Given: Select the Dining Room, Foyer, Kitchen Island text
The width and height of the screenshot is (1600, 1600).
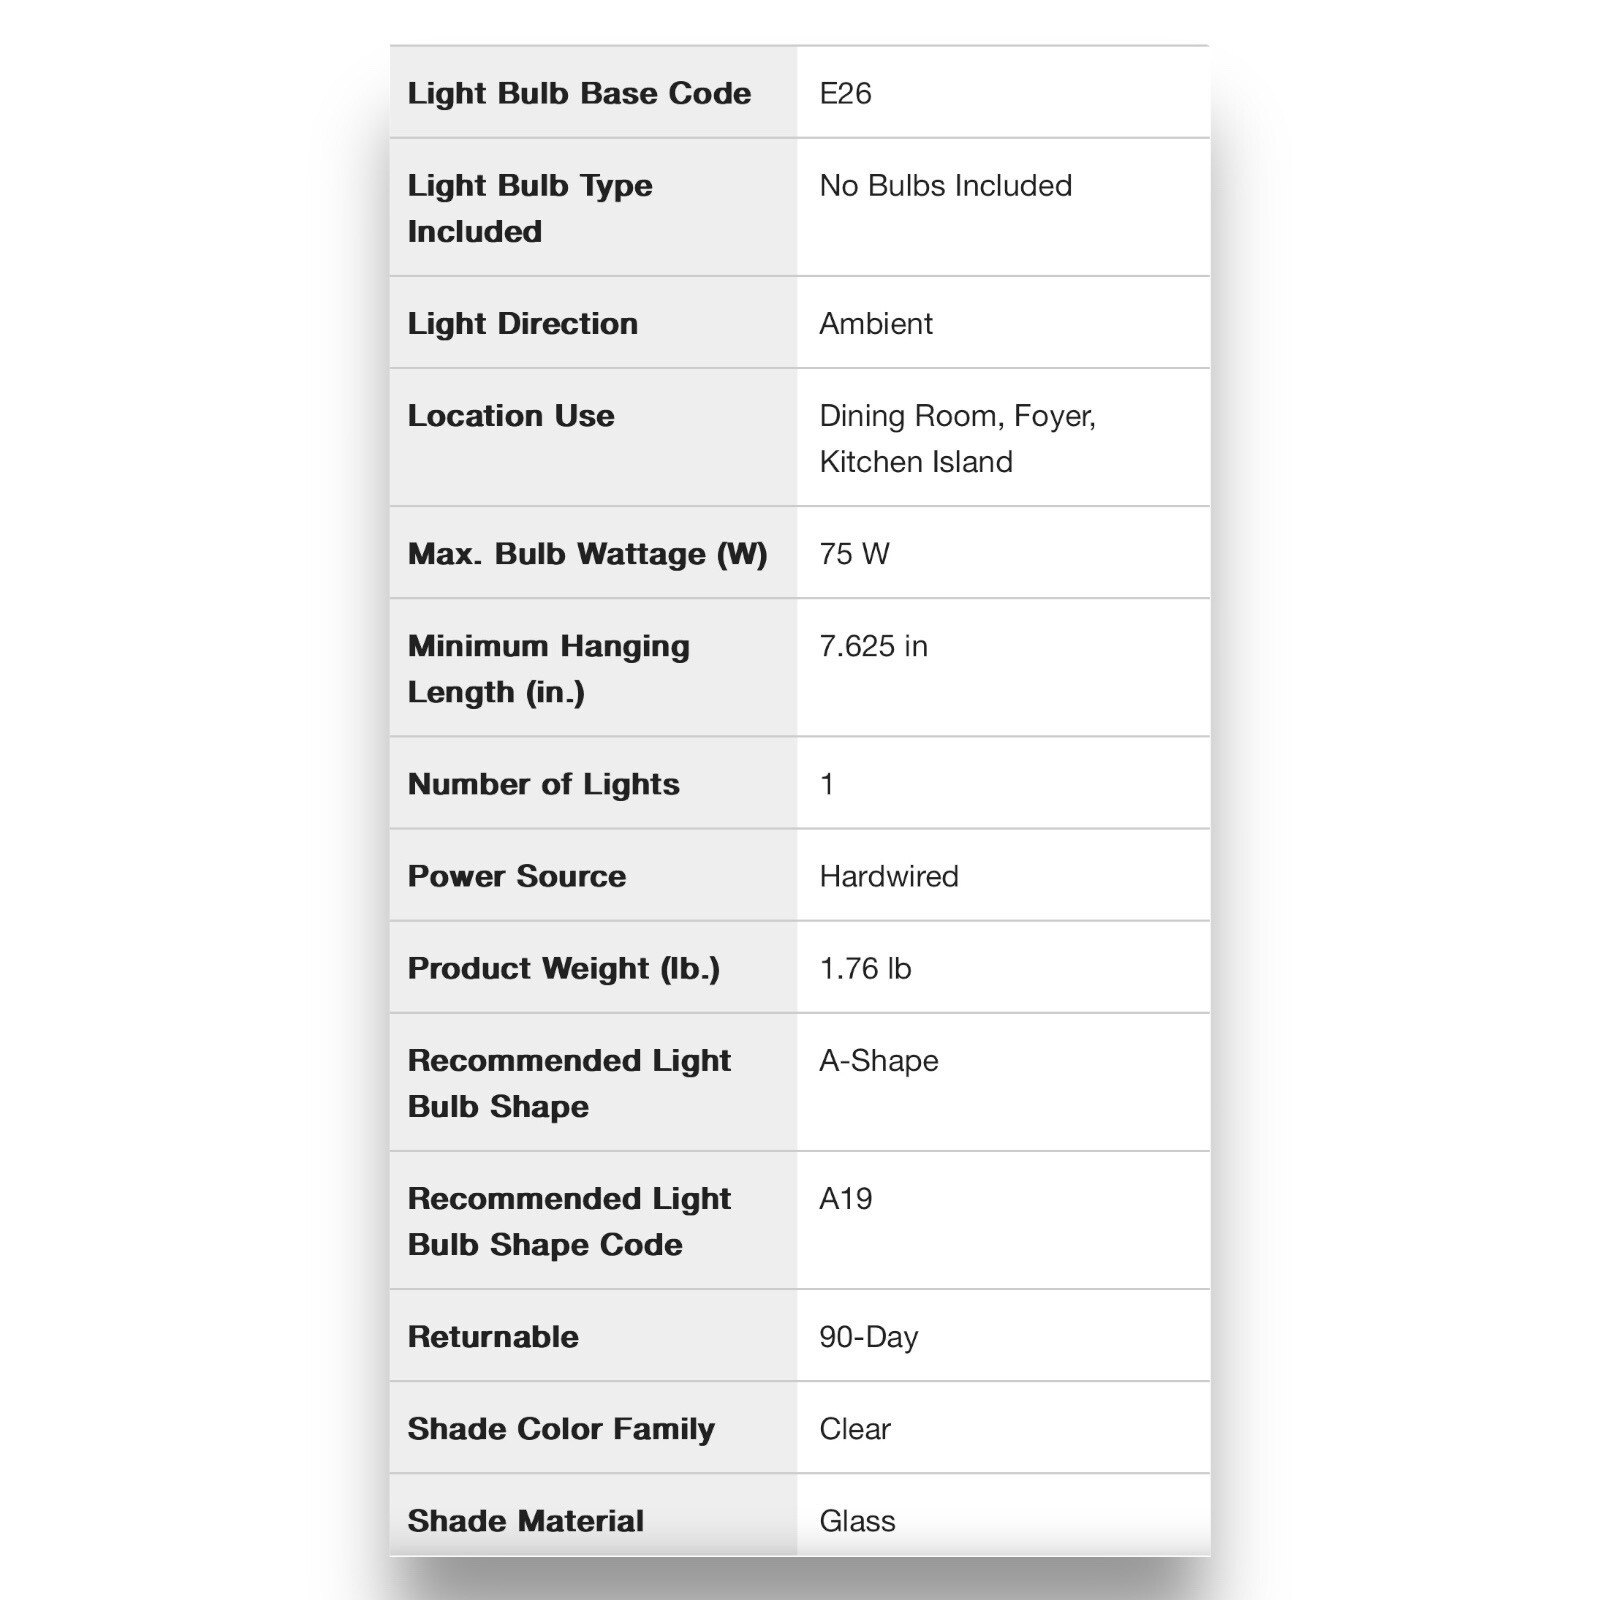Looking at the screenshot, I should pos(957,438).
